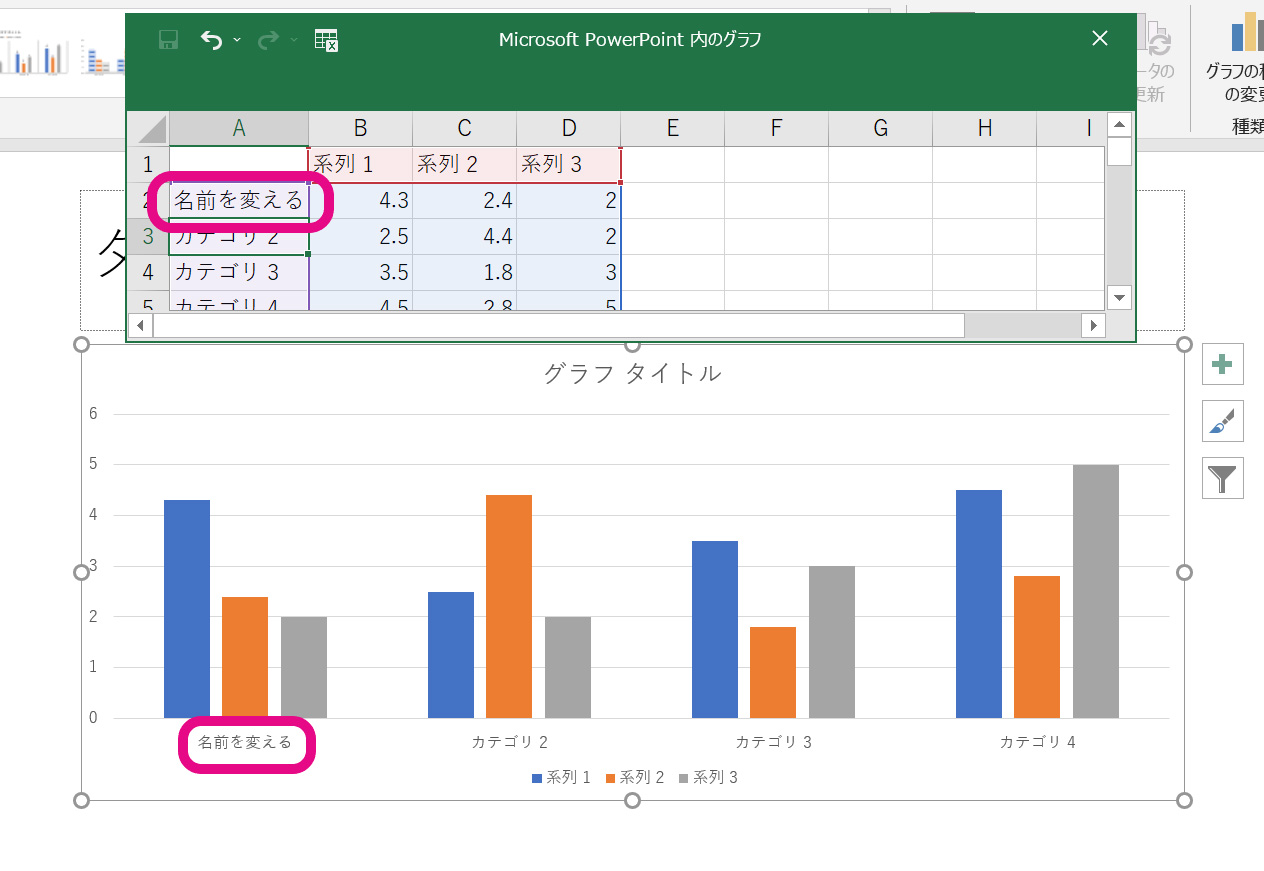Select cell with value 3.5
The image size is (1264, 871).
[x=360, y=272]
